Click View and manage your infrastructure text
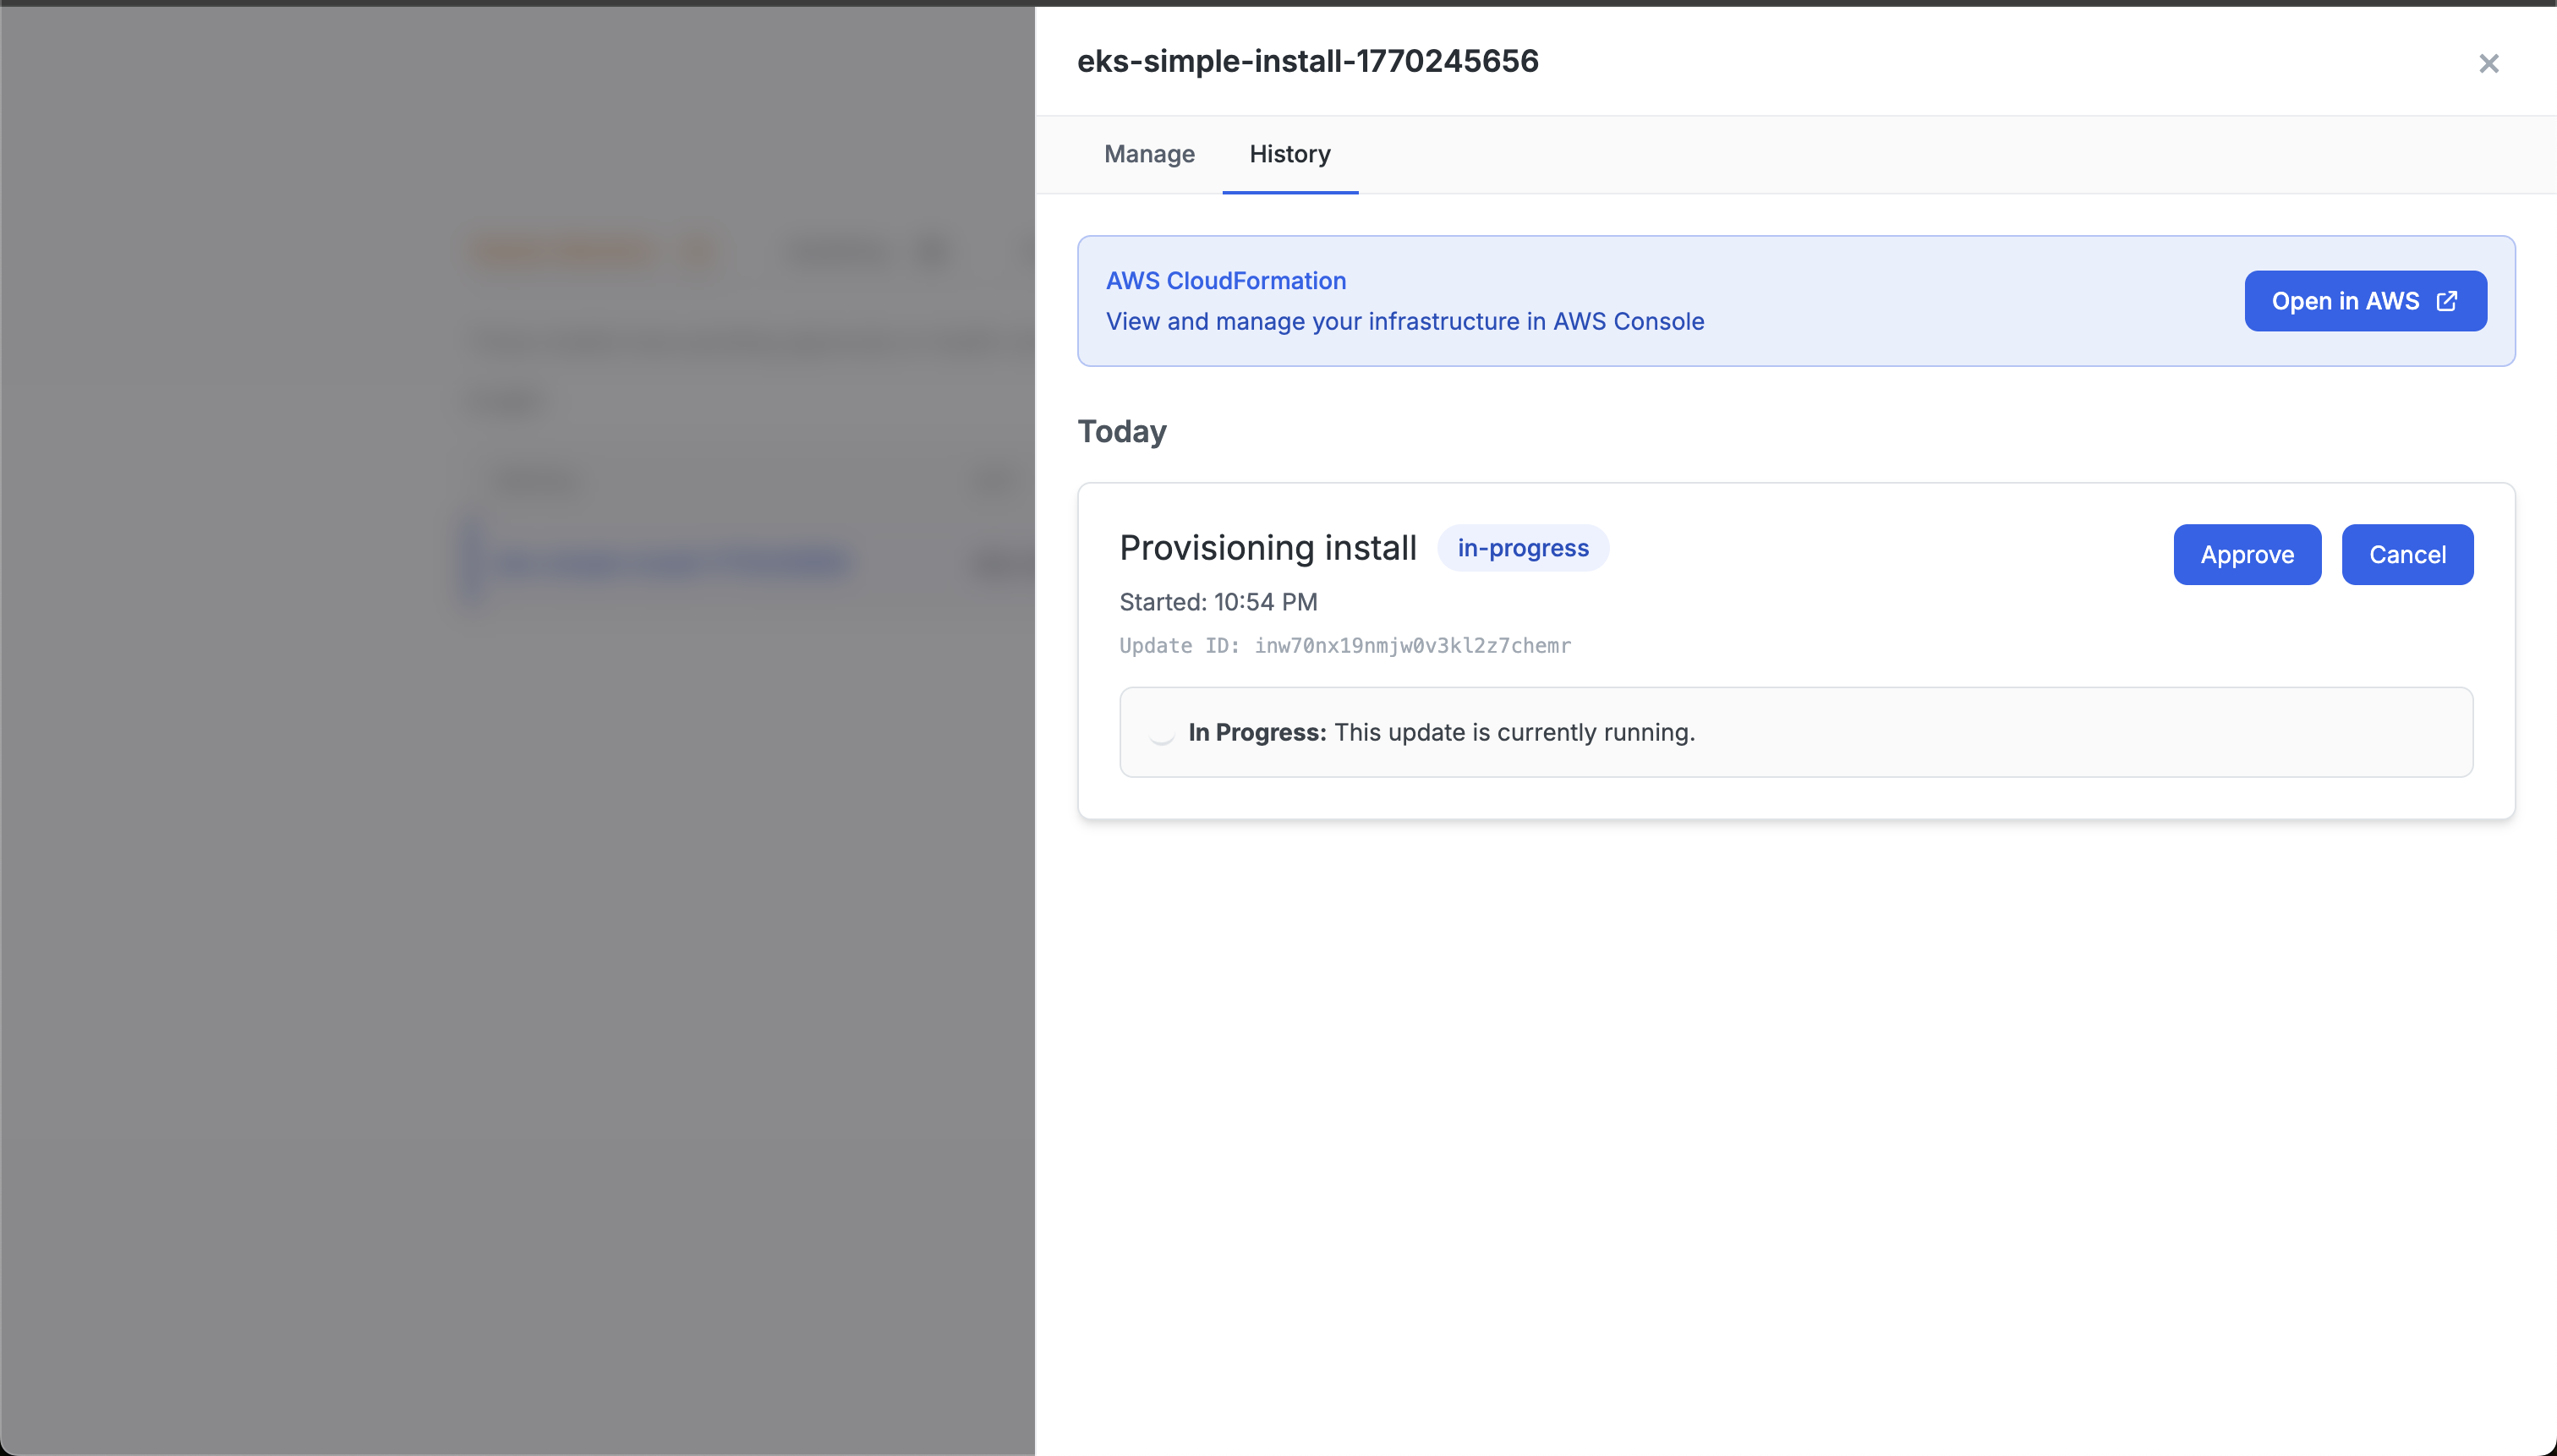This screenshot has height=1456, width=2557. click(1404, 322)
